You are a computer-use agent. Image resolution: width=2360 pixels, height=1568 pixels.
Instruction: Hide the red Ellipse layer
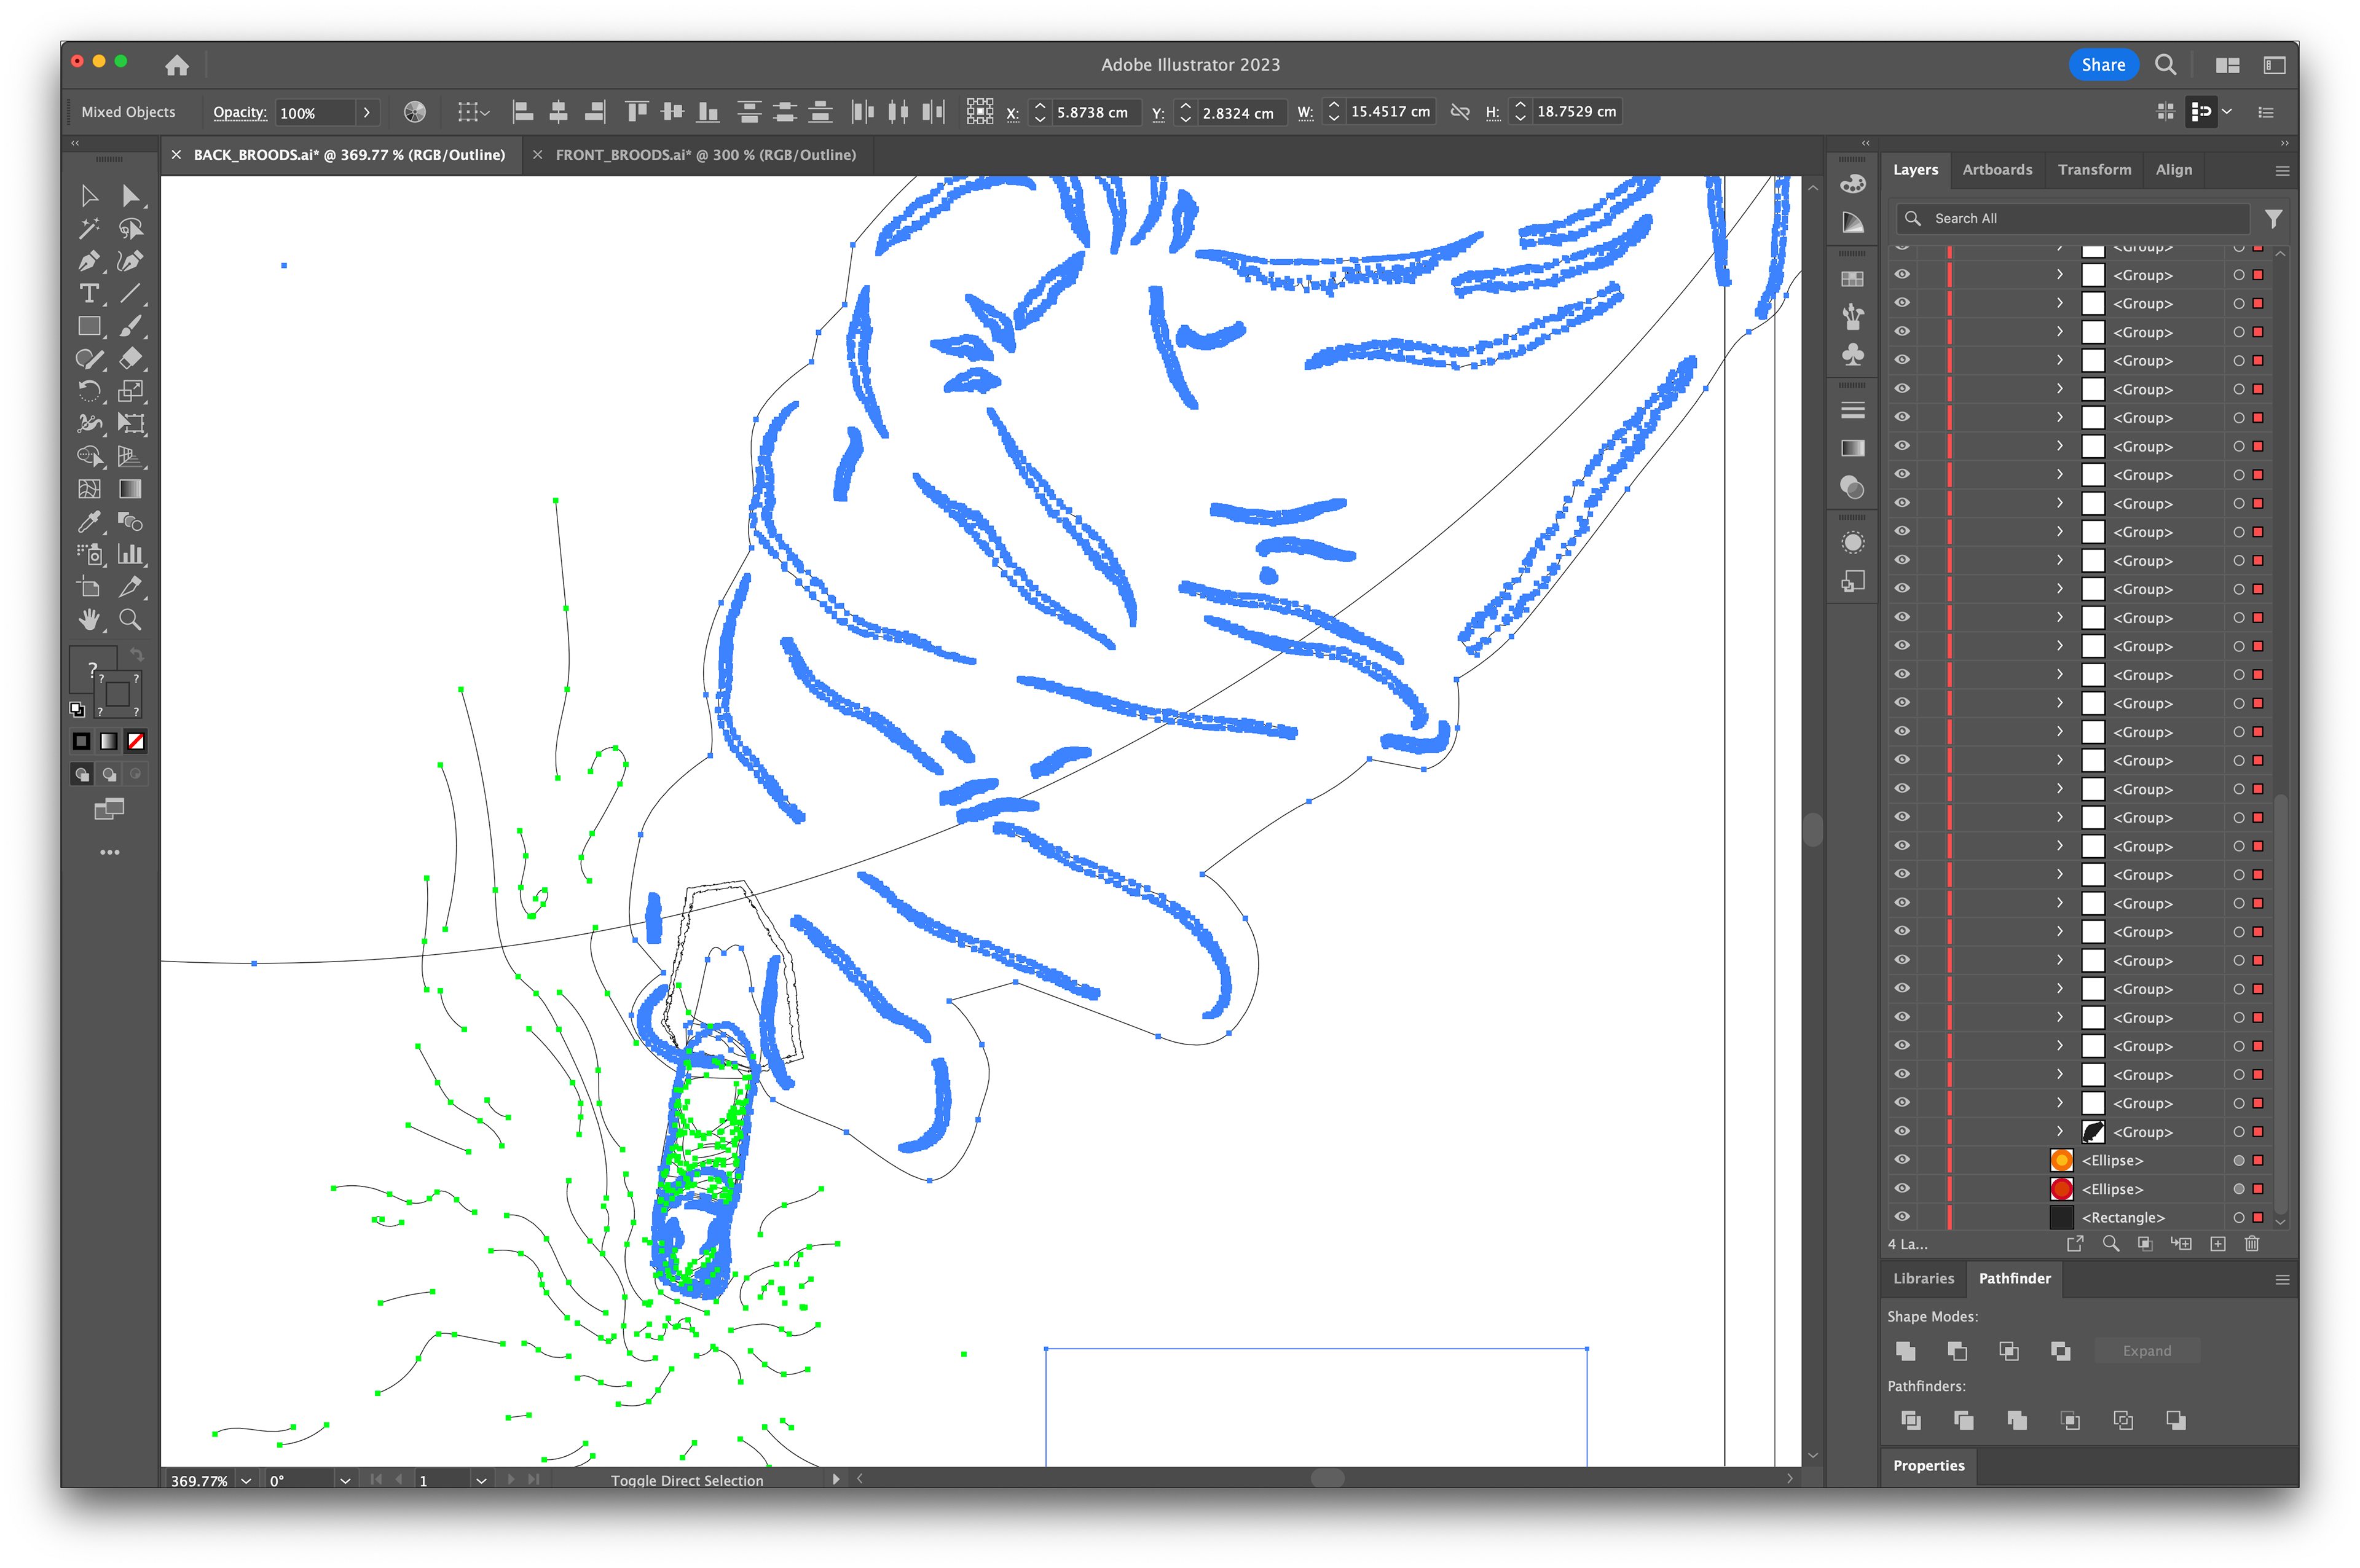[1902, 1189]
